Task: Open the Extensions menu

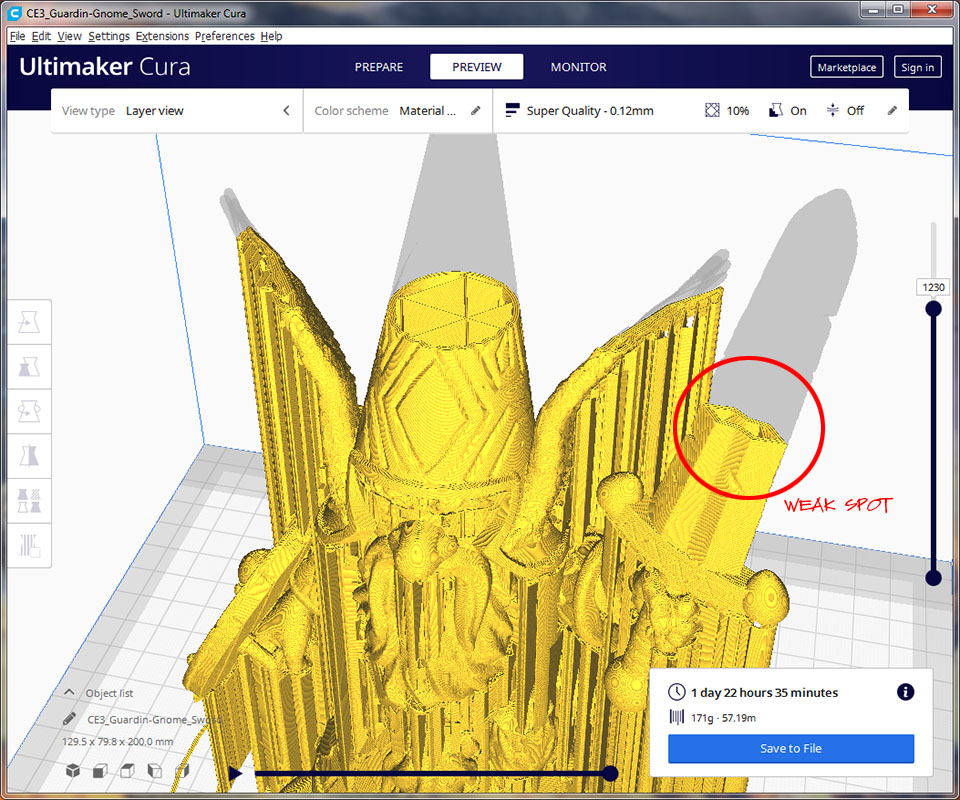Action: click(162, 36)
